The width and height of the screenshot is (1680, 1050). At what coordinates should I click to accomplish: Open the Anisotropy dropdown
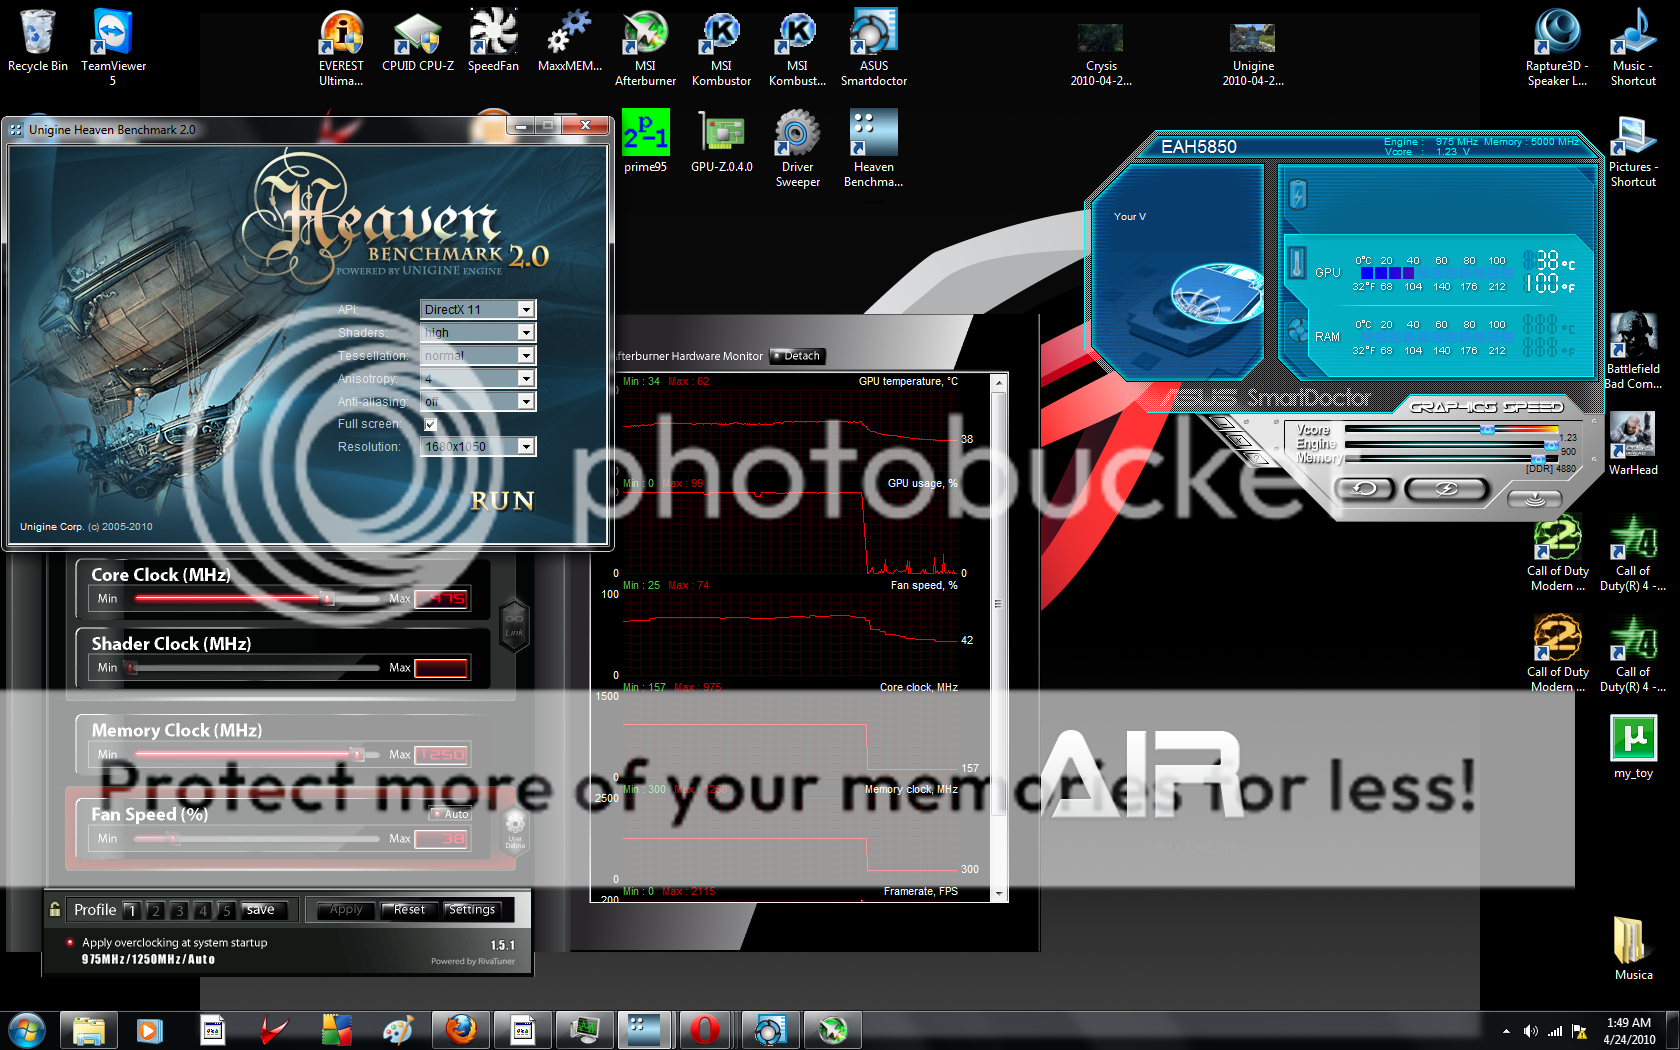pos(478,378)
